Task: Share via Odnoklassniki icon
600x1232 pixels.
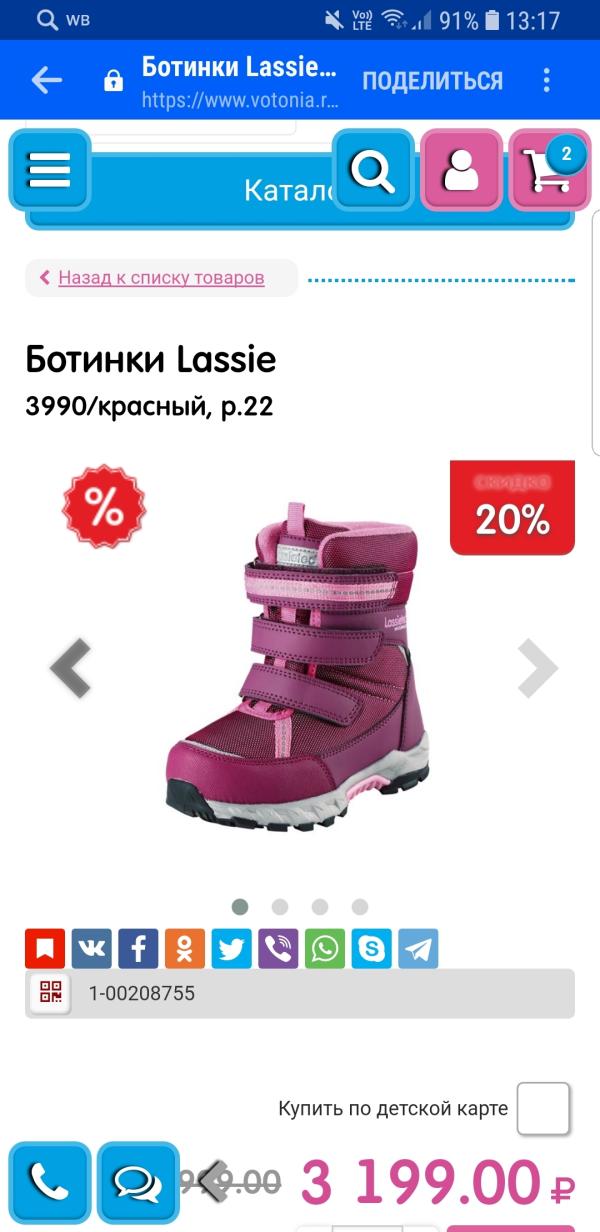Action: click(185, 948)
